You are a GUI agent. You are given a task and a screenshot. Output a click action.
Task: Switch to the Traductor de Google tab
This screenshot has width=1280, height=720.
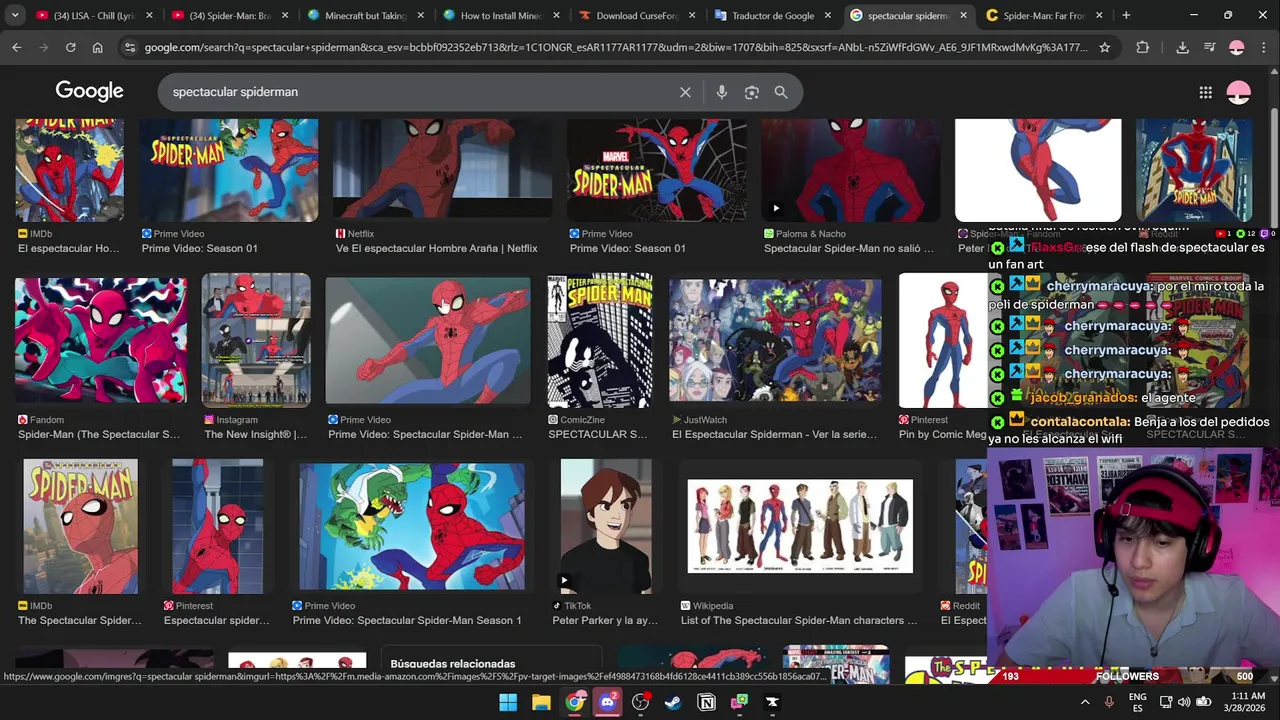pos(773,15)
